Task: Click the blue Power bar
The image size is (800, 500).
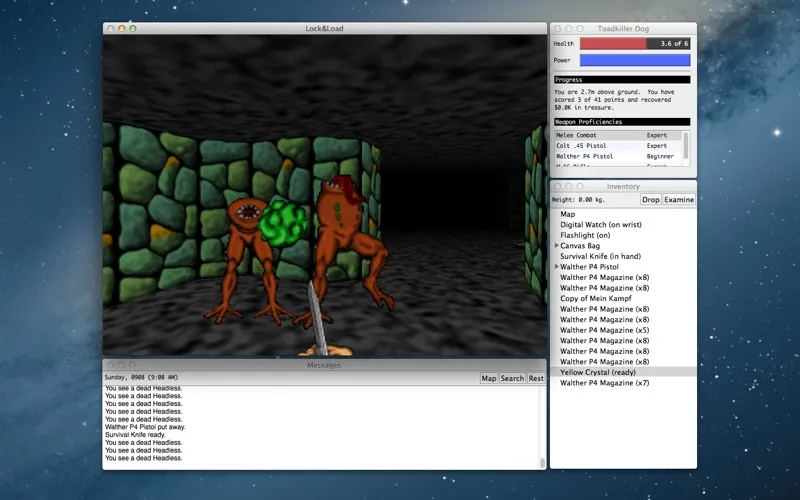Action: pyautogui.click(x=634, y=60)
